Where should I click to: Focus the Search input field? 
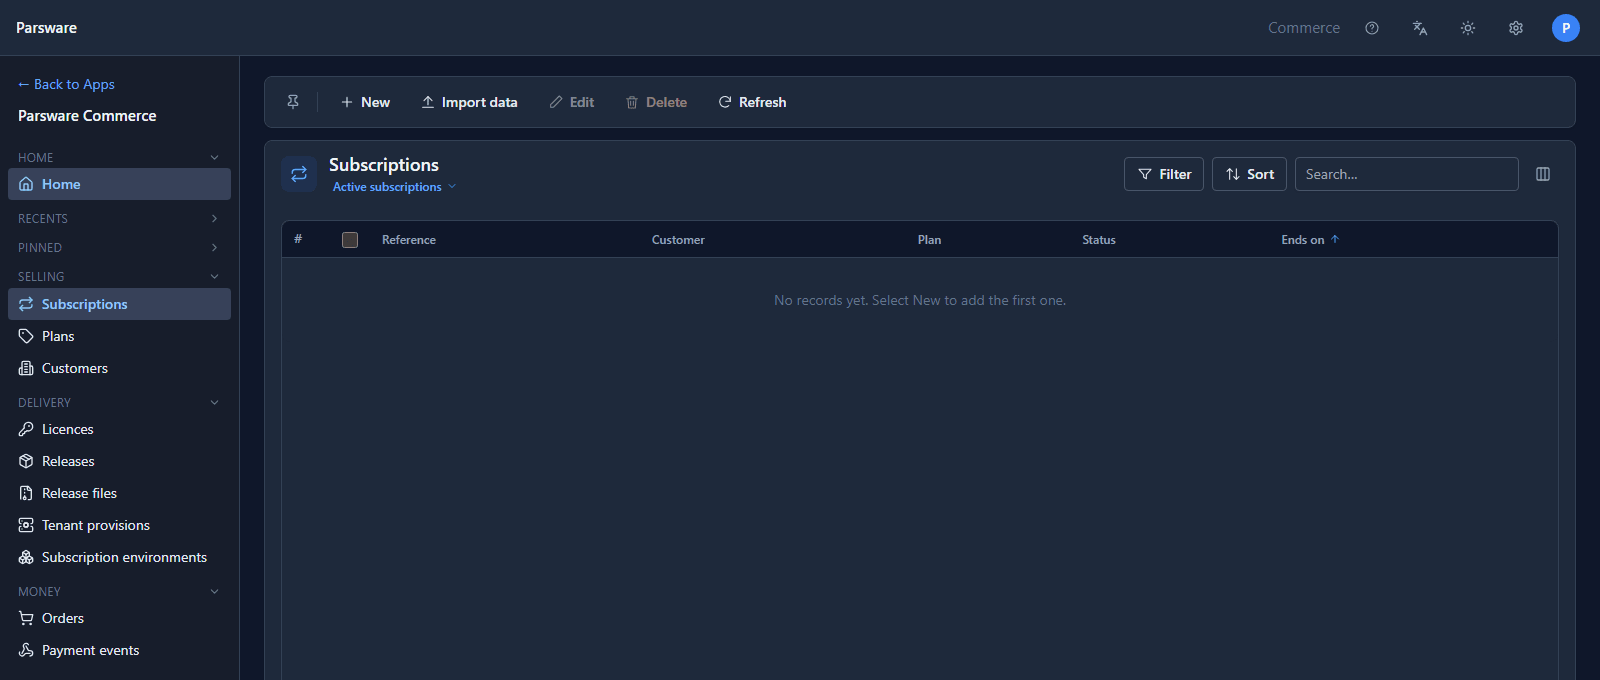tap(1406, 174)
